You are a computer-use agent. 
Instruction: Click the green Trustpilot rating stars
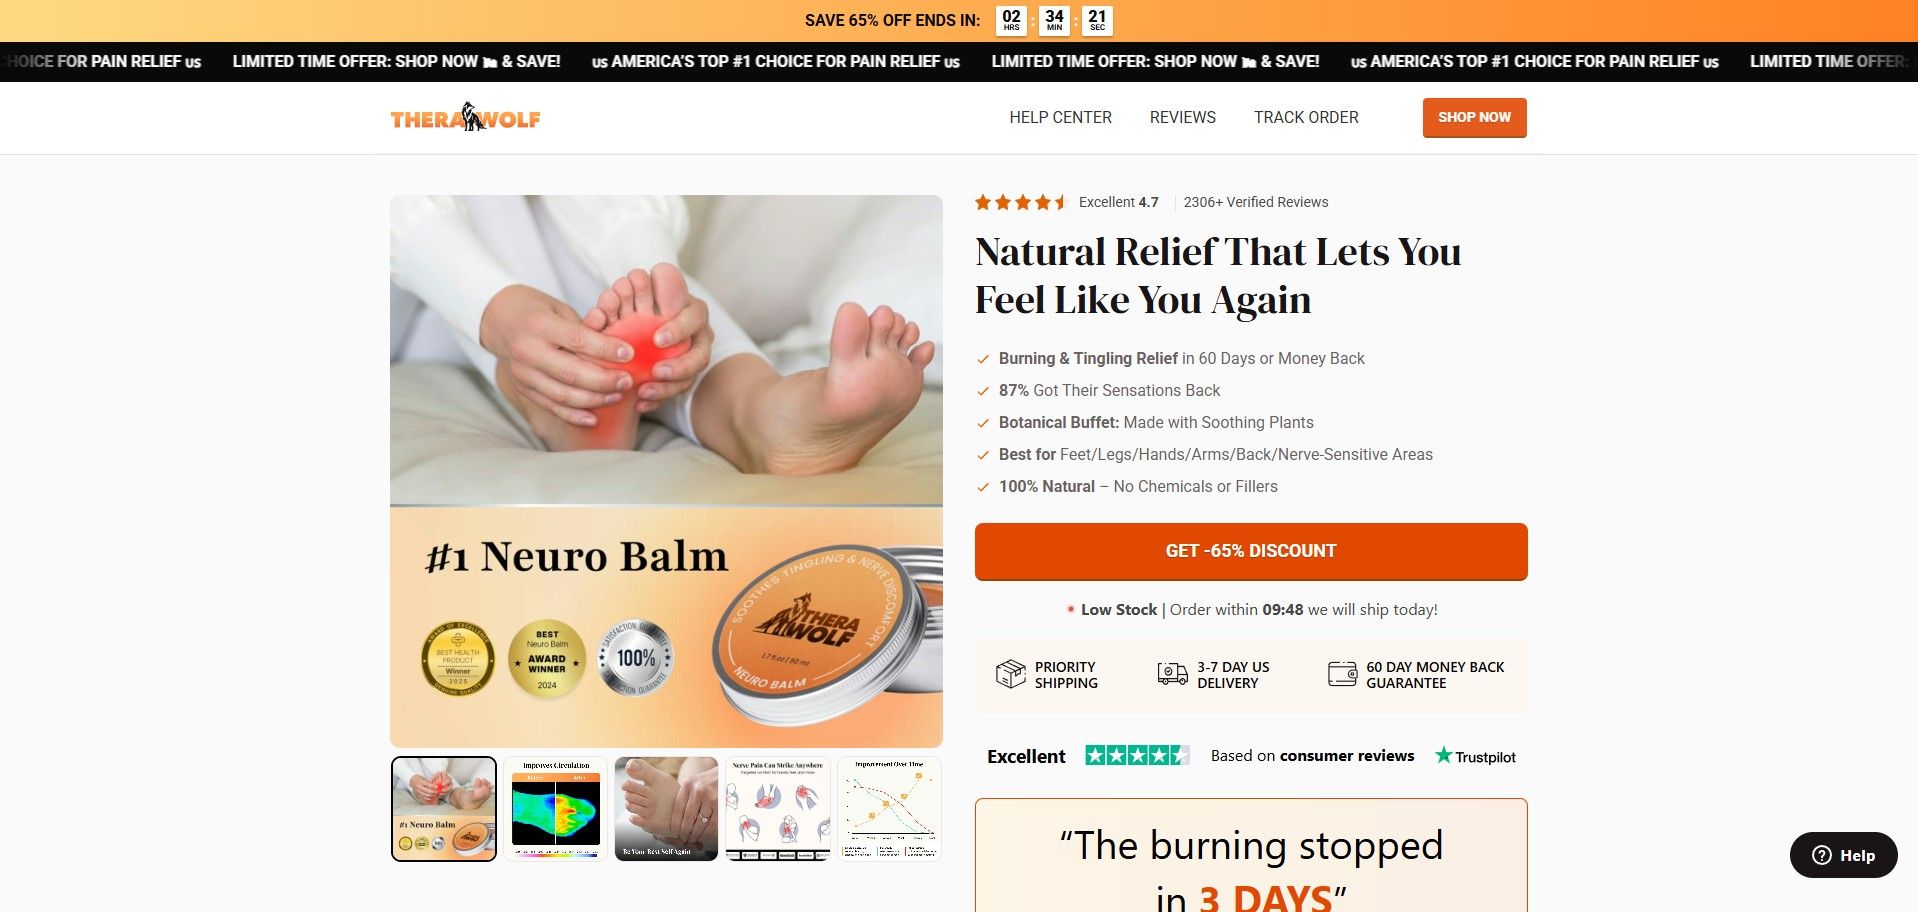point(1137,756)
